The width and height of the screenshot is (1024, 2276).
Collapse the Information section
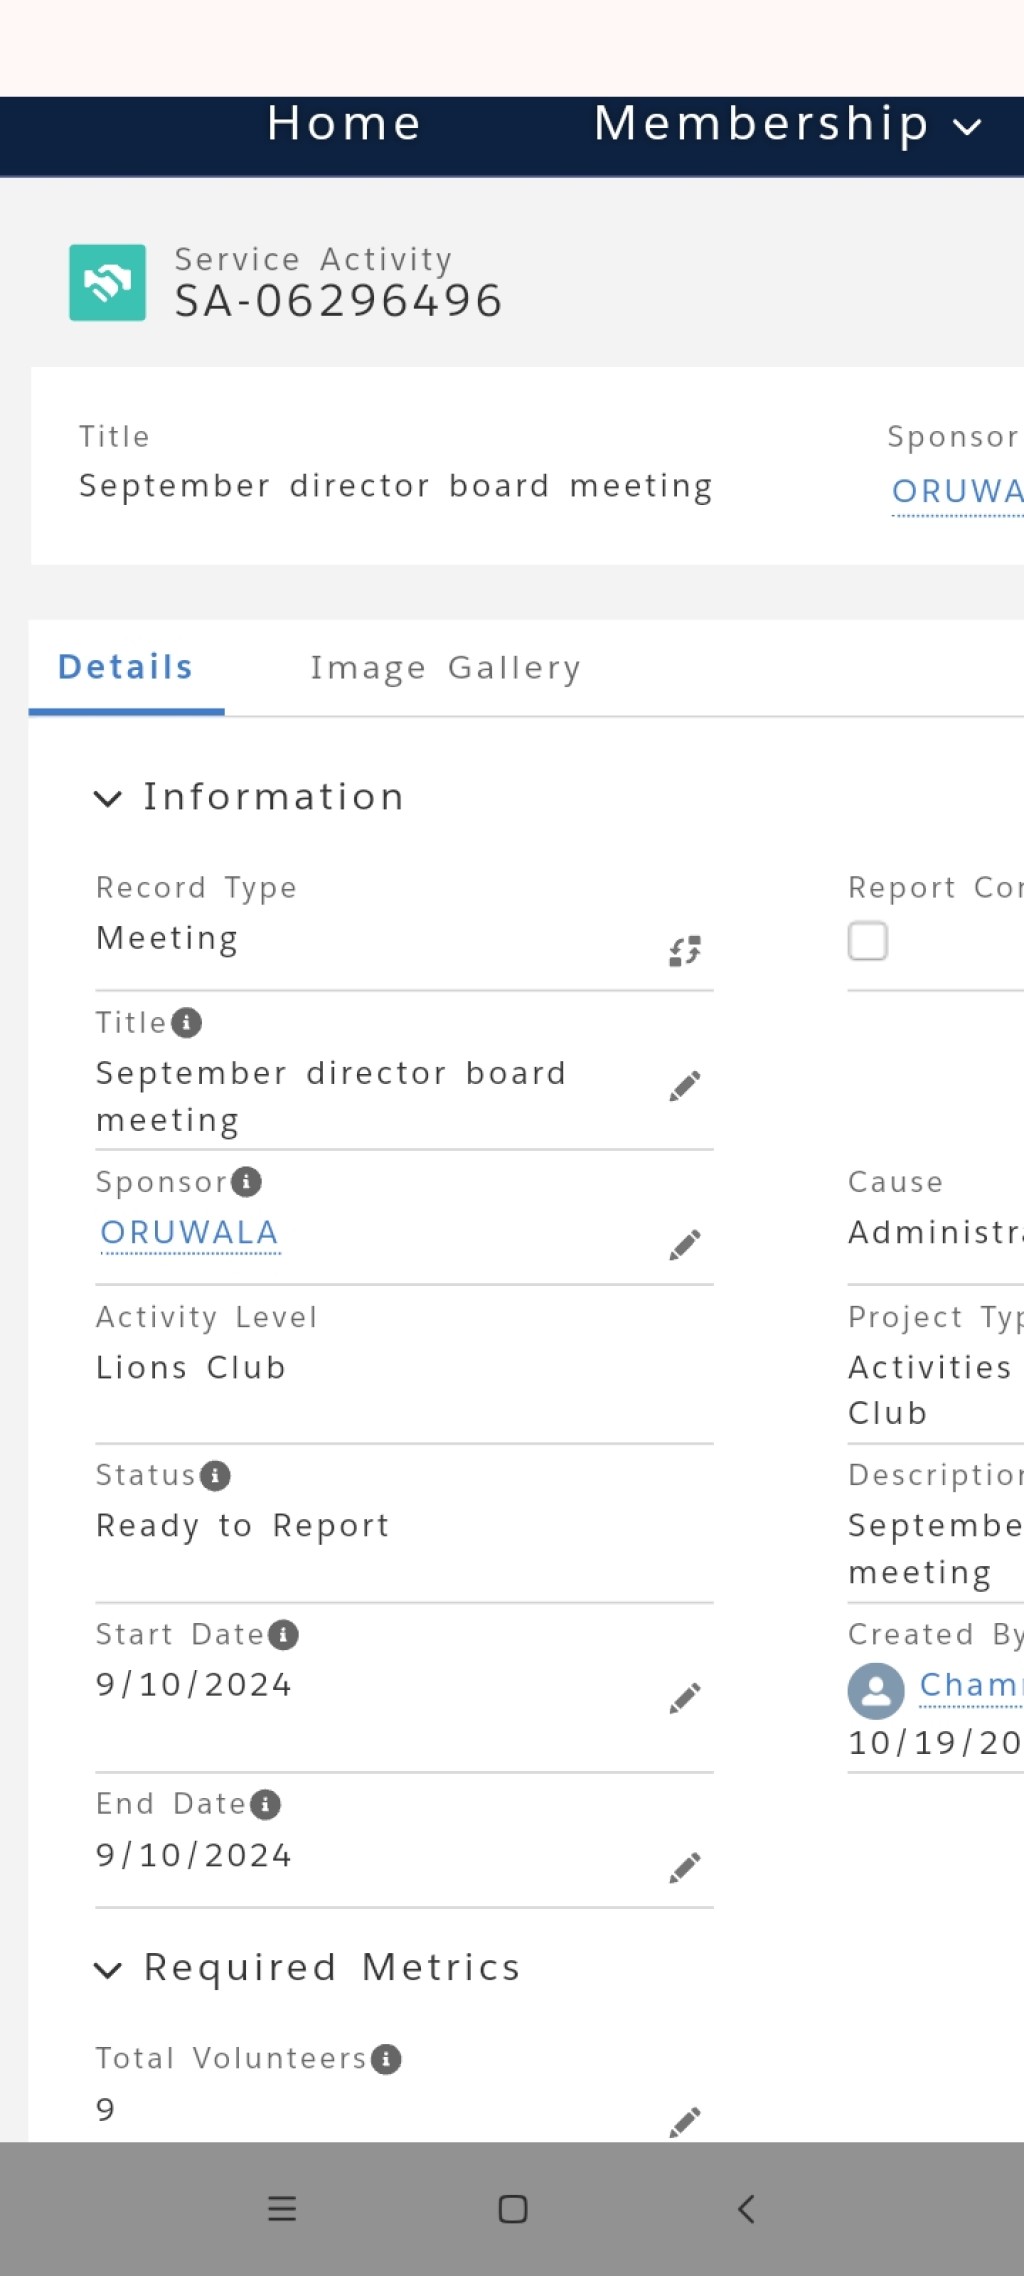pos(108,798)
